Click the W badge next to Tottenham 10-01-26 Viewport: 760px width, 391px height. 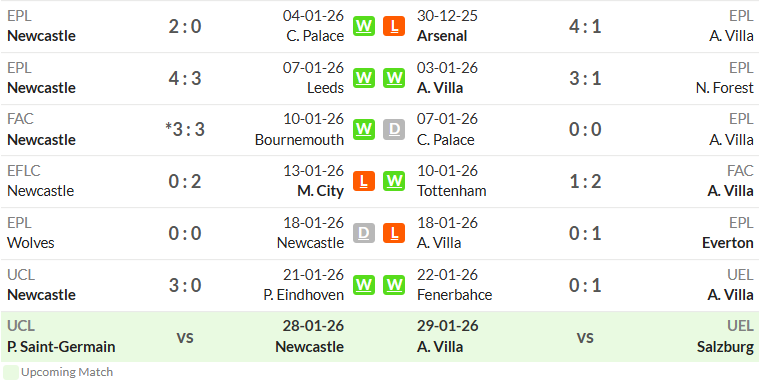pos(394,181)
